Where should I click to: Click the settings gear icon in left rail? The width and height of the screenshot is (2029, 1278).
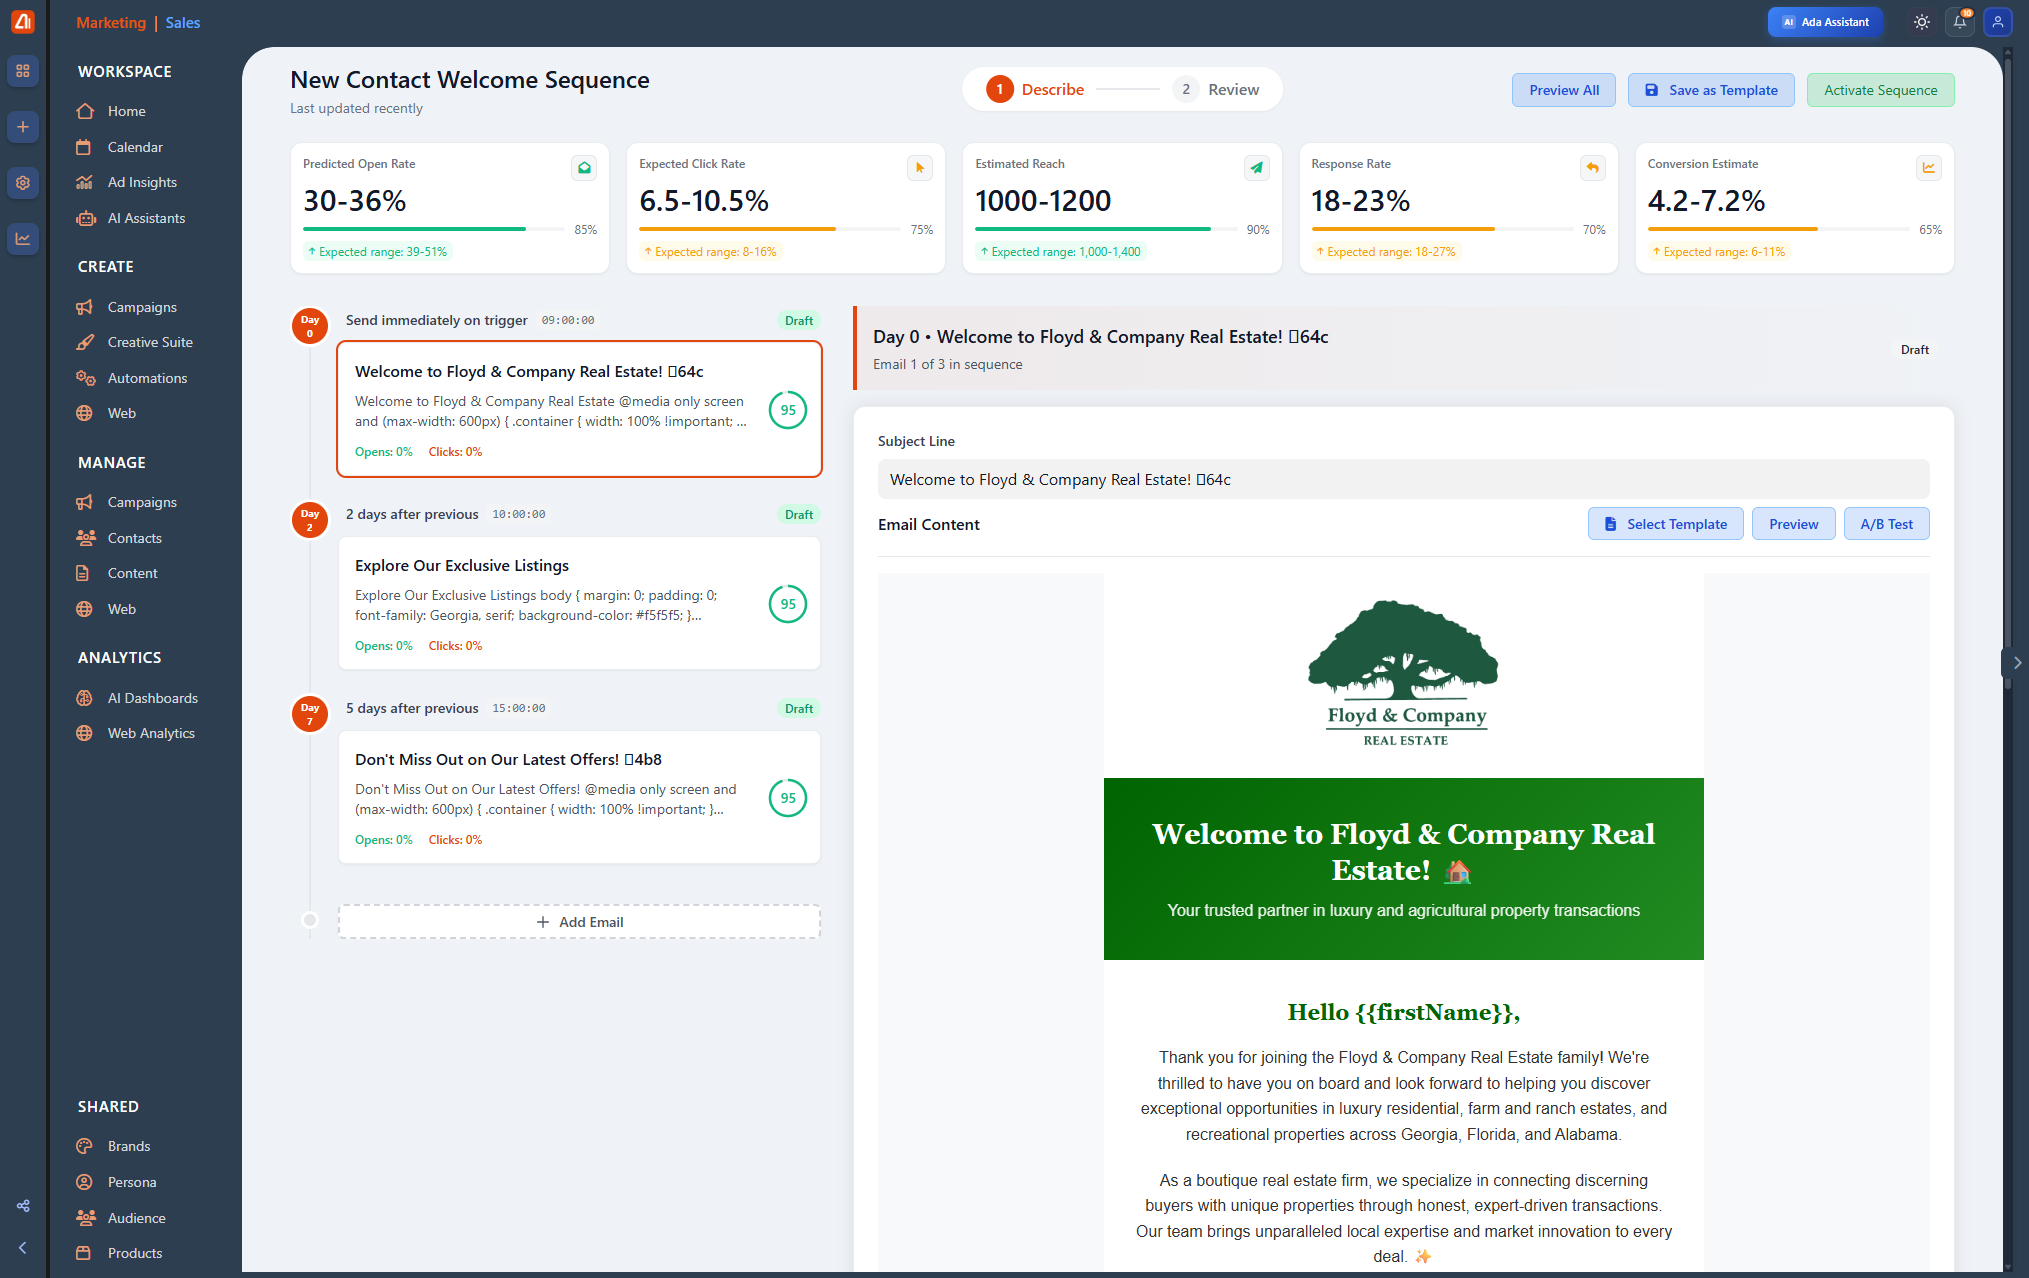(22, 183)
